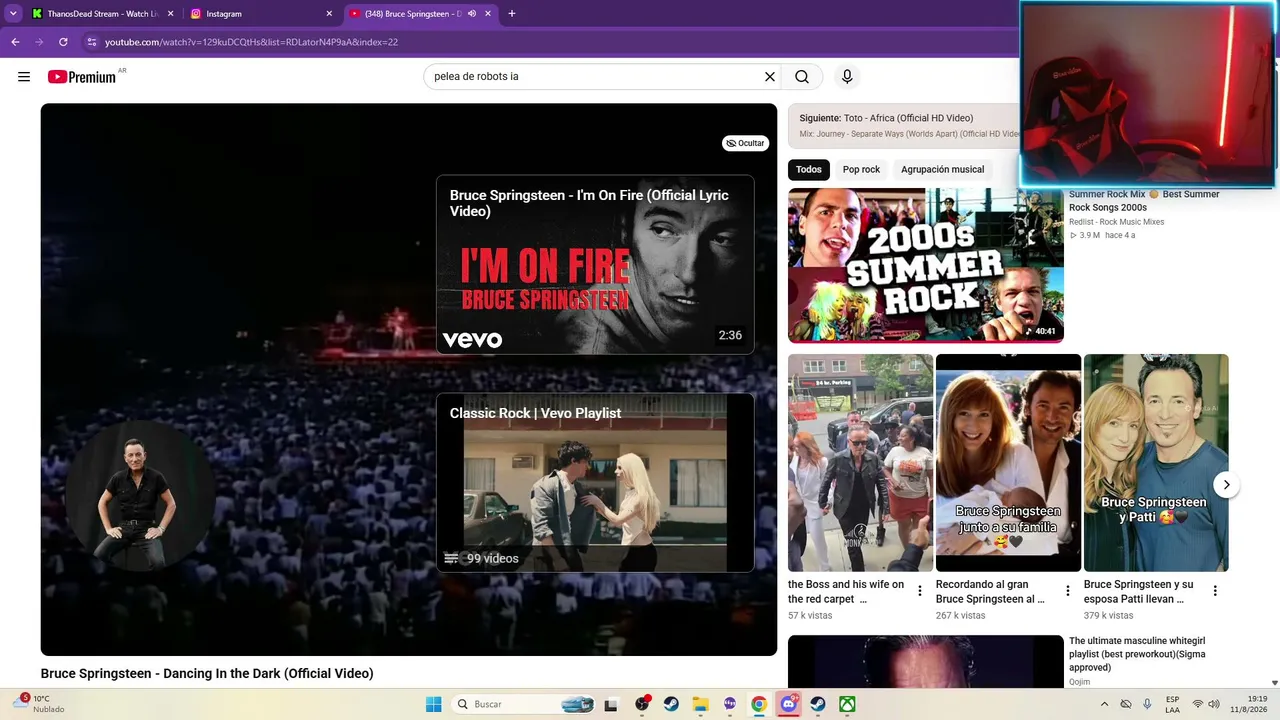Hide the end screen suggestions with Ocultar
1280x720 pixels.
pyautogui.click(x=746, y=143)
